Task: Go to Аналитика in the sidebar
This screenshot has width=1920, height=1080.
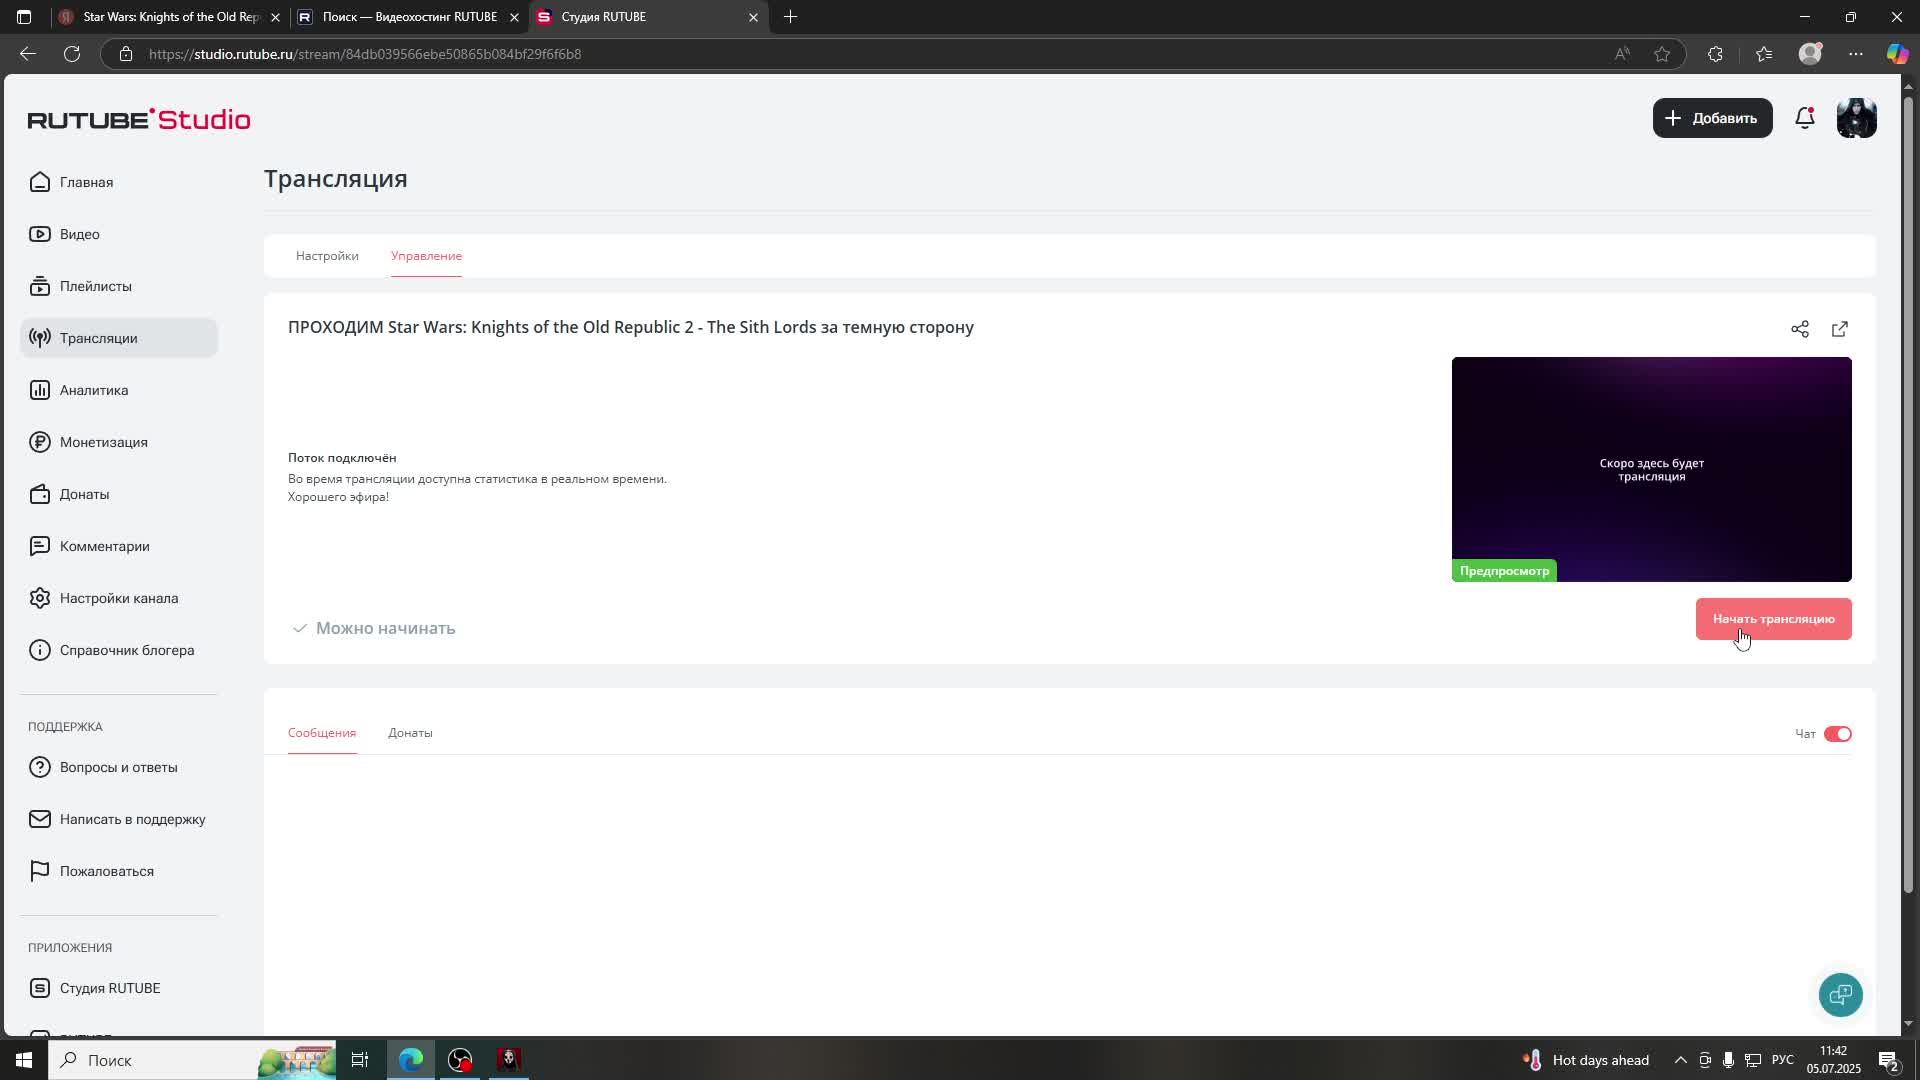Action: click(x=93, y=390)
